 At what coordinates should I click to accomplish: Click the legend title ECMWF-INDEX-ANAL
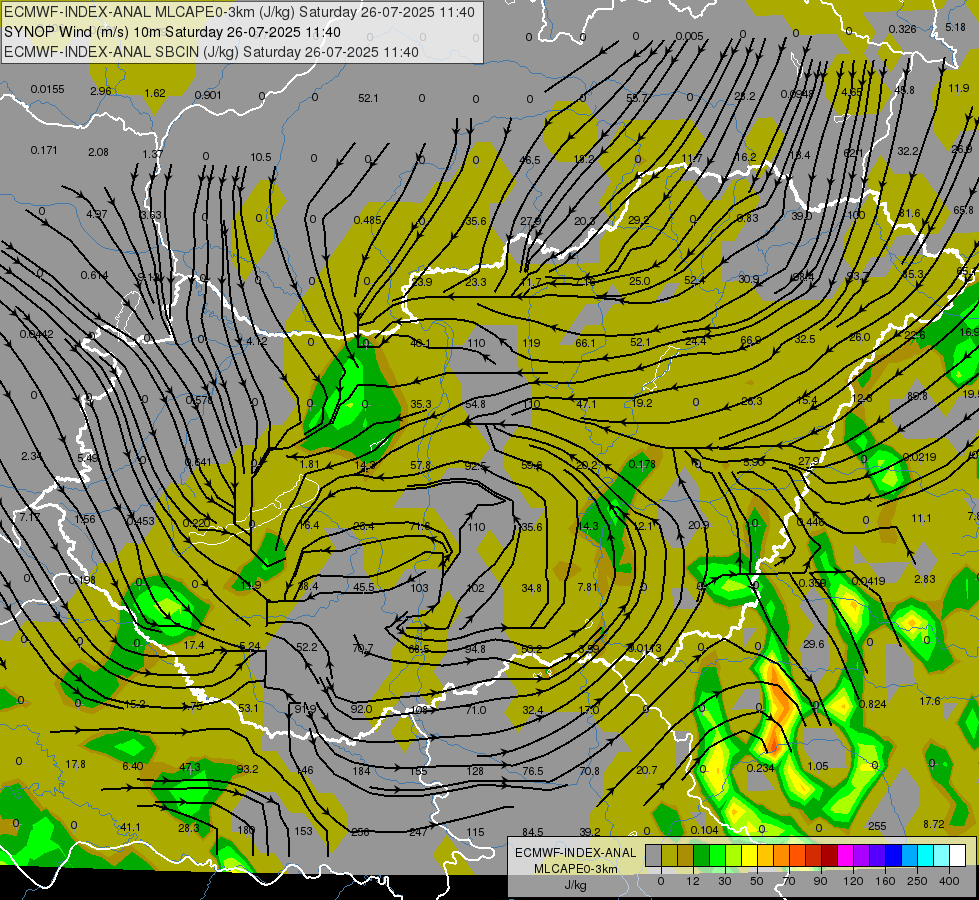click(575, 853)
